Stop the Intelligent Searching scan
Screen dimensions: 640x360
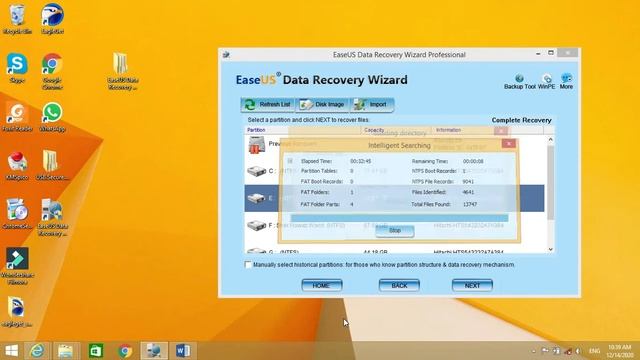click(395, 231)
